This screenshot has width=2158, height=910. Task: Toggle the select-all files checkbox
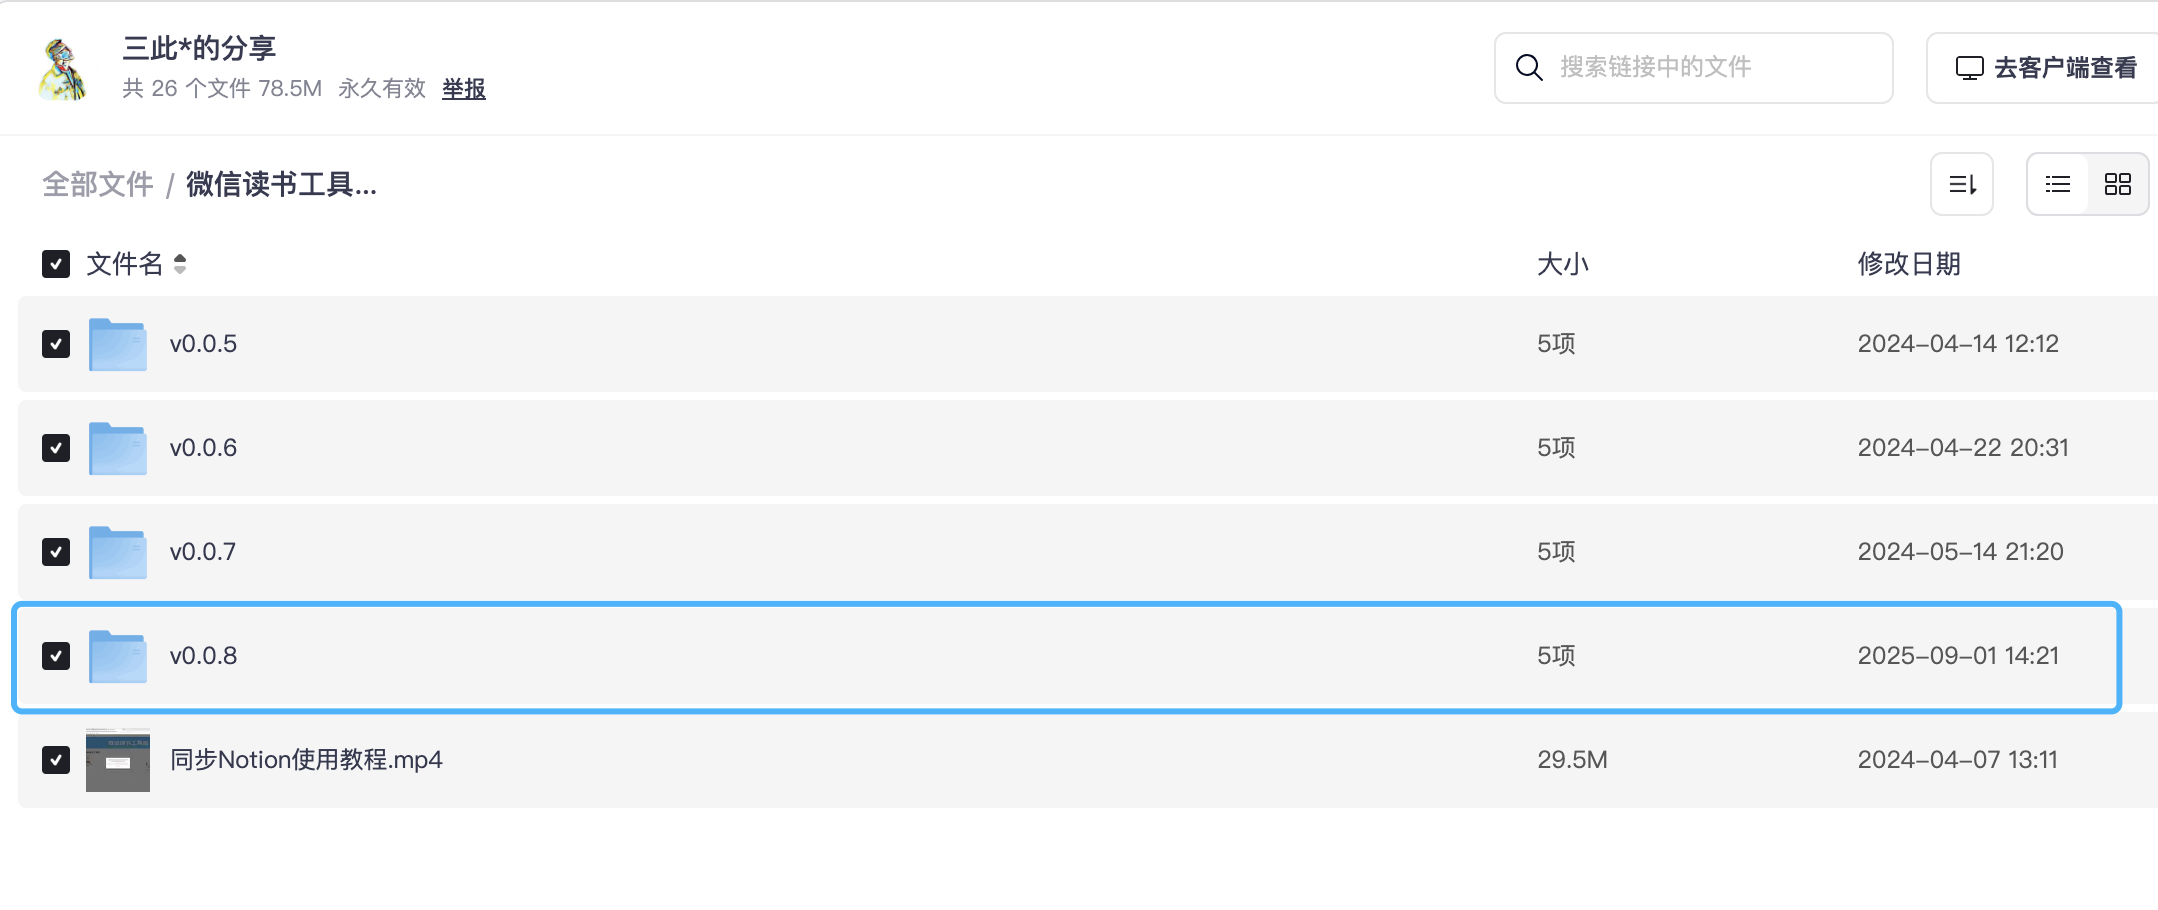tap(56, 264)
